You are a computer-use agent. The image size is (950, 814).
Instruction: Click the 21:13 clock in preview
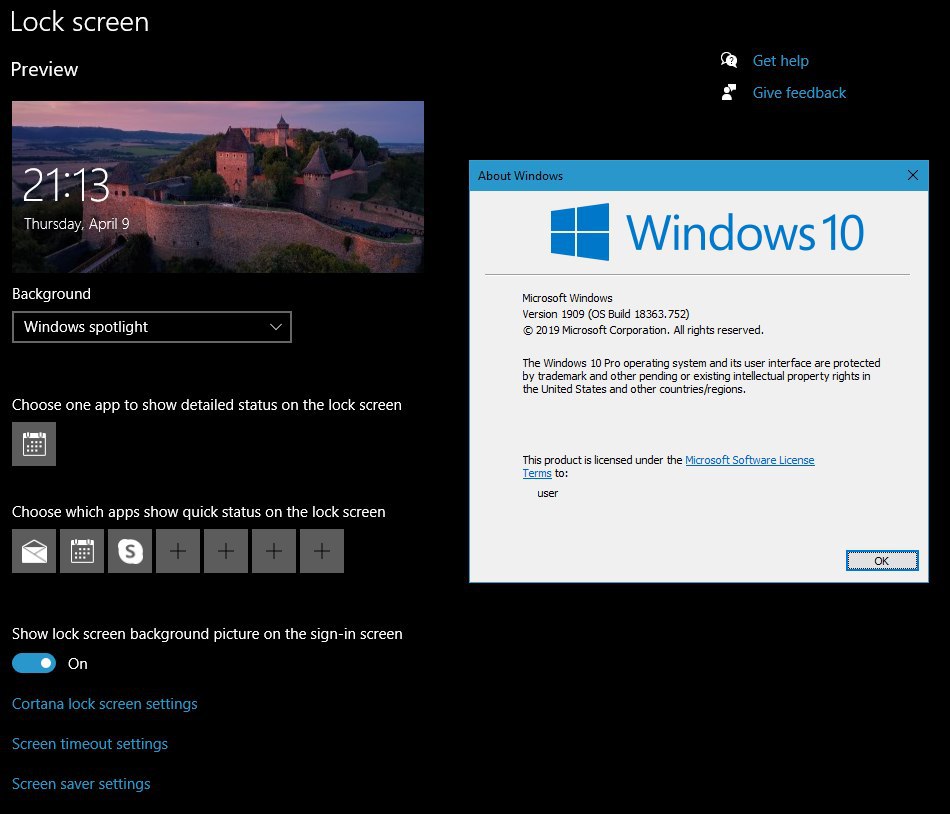(66, 185)
